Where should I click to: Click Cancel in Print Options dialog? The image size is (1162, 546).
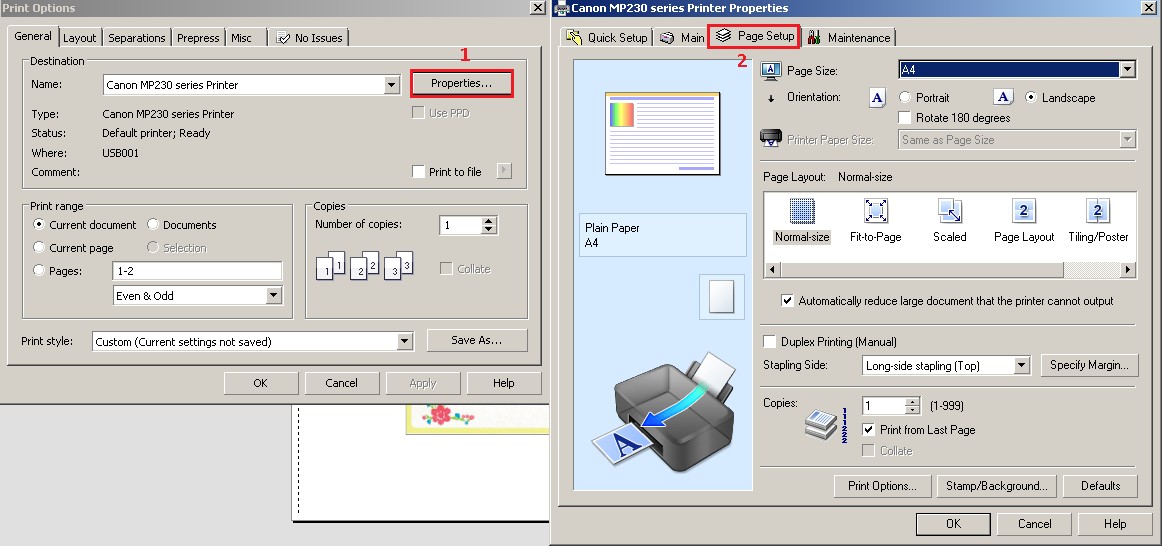pos(342,383)
